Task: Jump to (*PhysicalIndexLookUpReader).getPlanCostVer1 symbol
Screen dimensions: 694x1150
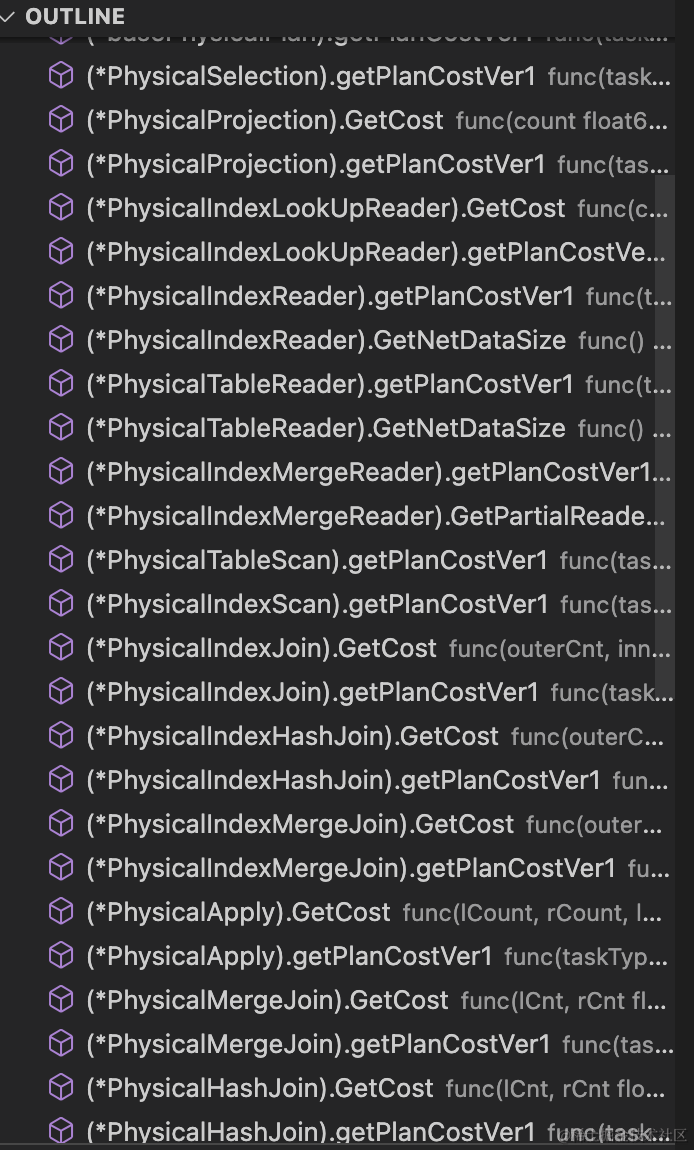Action: pos(370,252)
